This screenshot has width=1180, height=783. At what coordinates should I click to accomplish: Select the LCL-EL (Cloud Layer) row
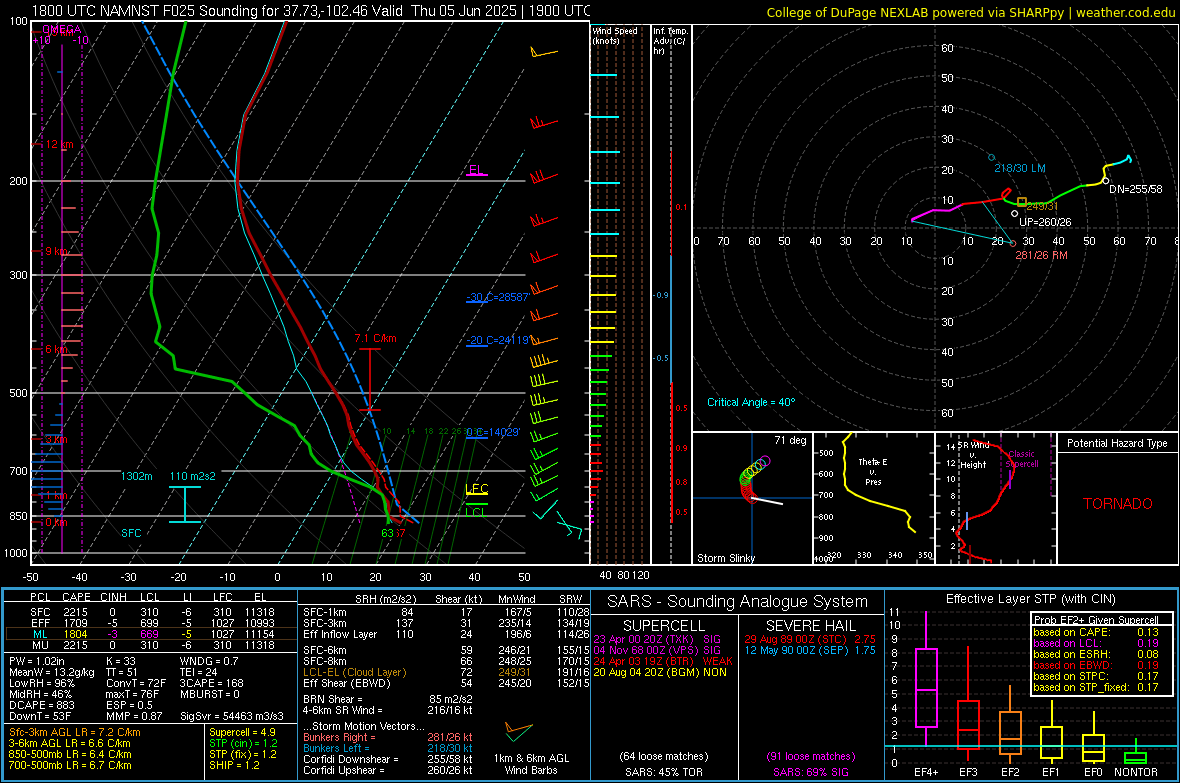[x=446, y=672]
